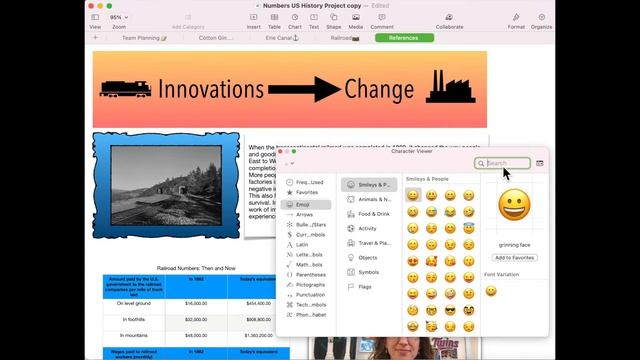The height and width of the screenshot is (360, 640).
Task: Open the View menu in Numbers toolbar
Action: (95, 21)
